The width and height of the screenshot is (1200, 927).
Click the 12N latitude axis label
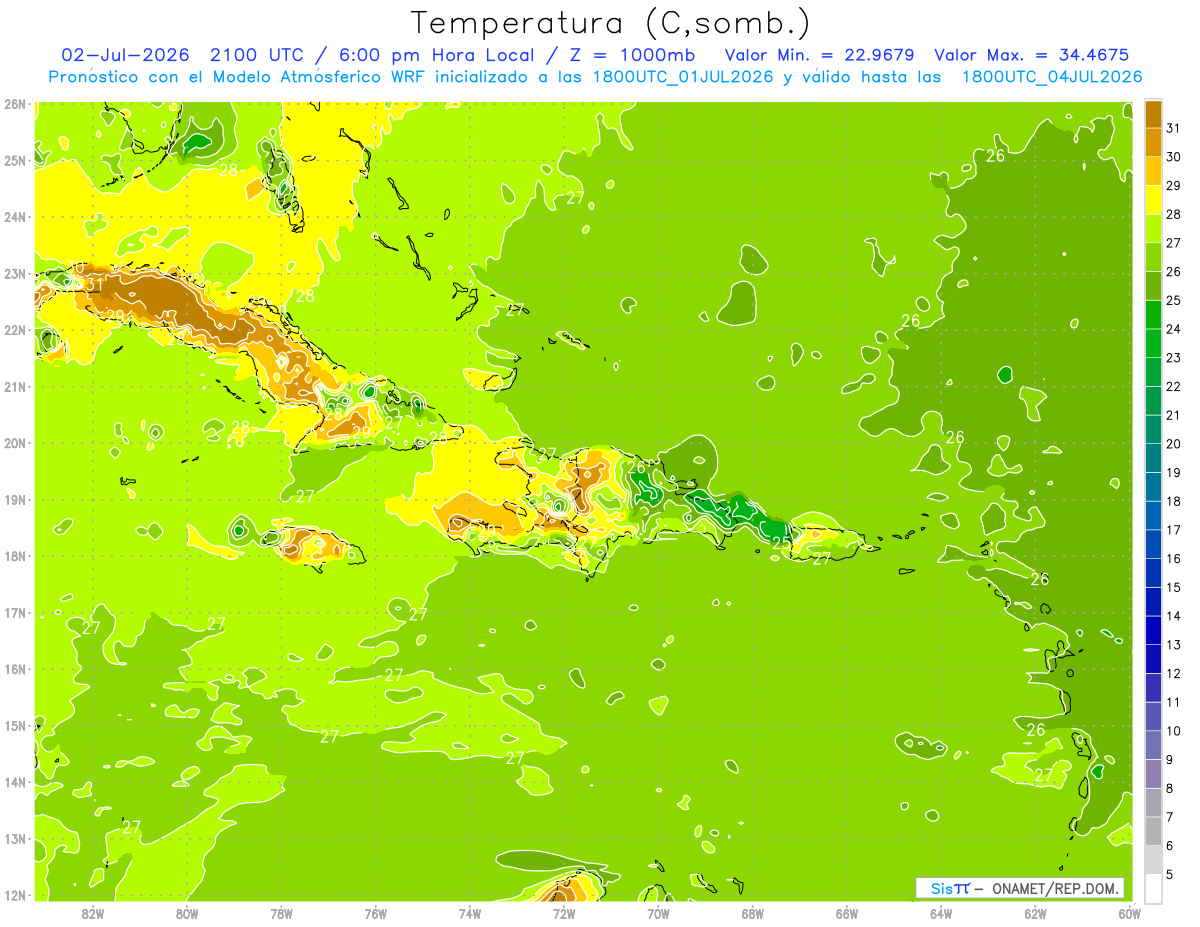14,895
